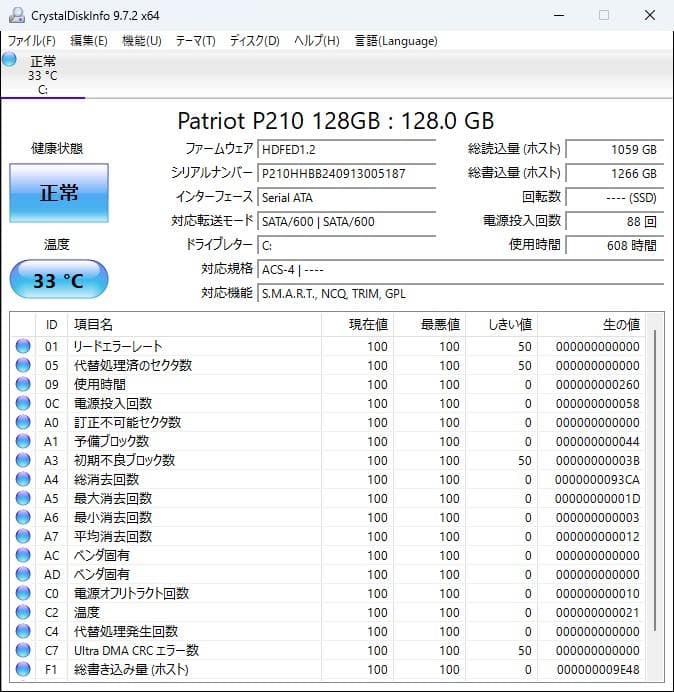Screen dimensions: 674x692
Task: Click status orb for A5 最大消去回数
Action: [x=23, y=498]
